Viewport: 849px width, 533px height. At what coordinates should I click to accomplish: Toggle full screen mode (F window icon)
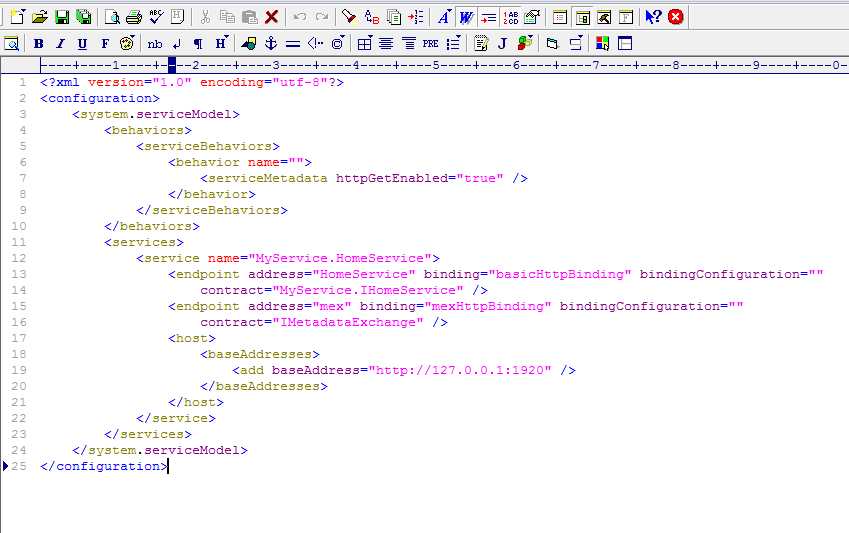click(626, 17)
